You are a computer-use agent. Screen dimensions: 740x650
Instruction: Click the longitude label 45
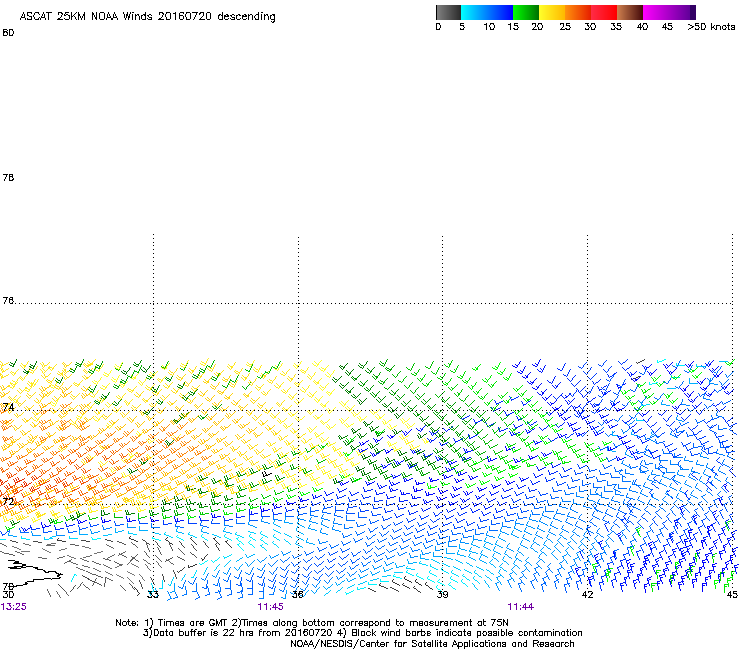[732, 594]
